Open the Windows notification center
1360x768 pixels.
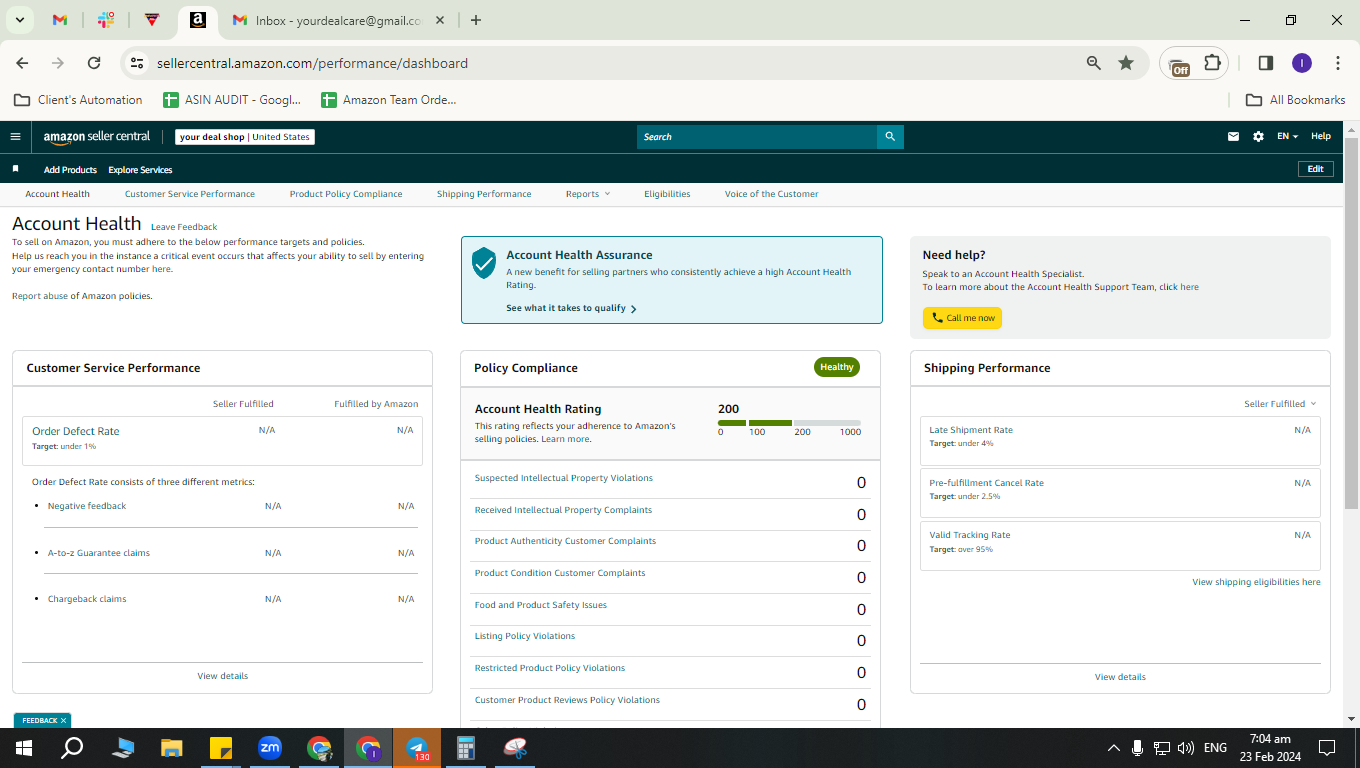click(1327, 748)
